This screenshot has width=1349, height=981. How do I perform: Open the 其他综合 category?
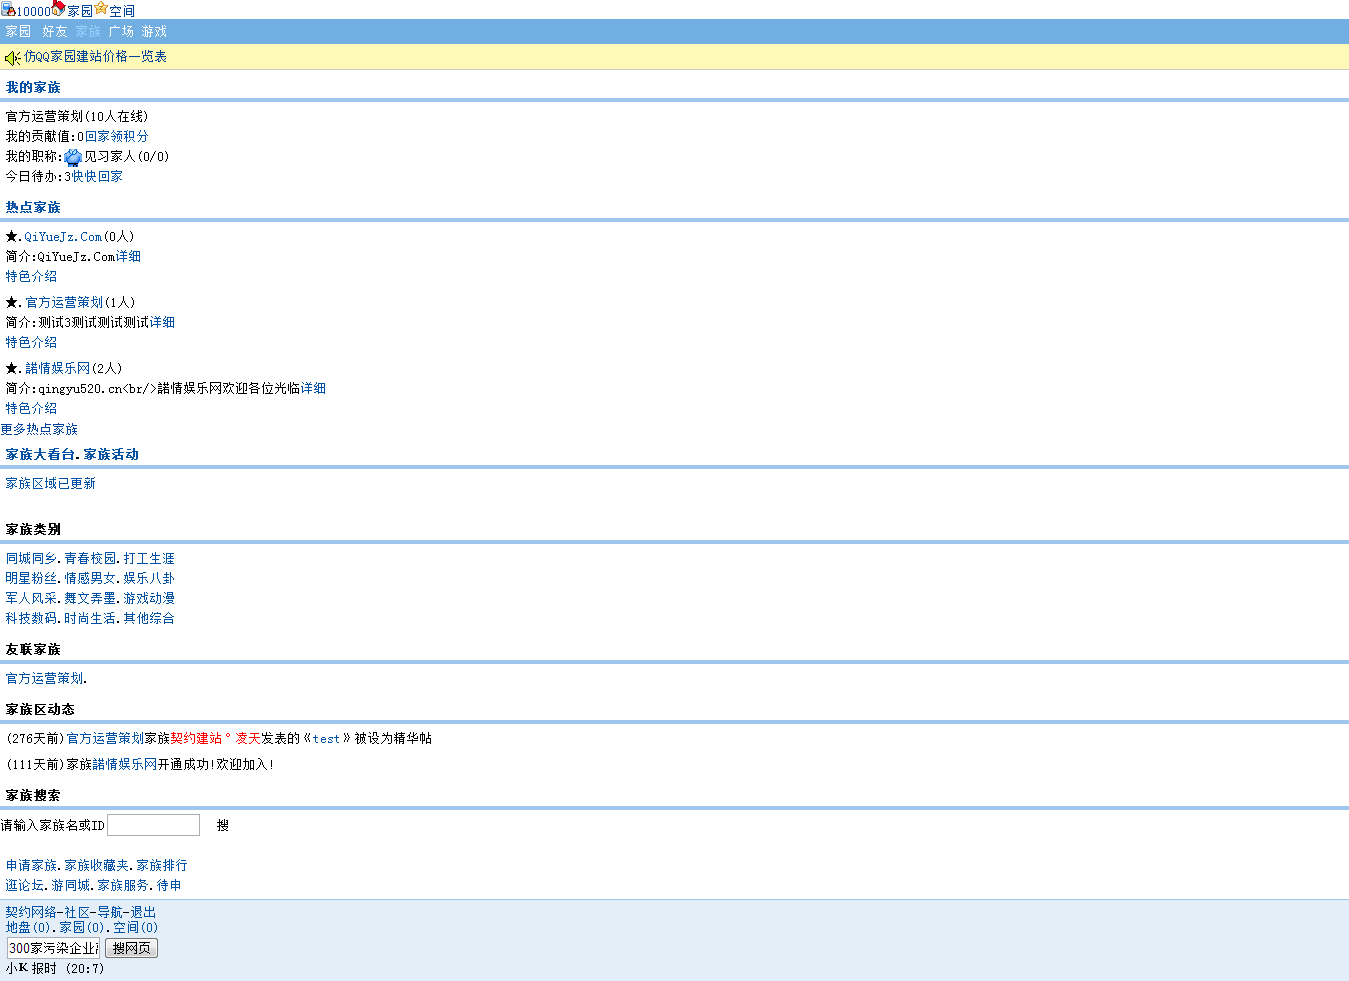pos(149,619)
